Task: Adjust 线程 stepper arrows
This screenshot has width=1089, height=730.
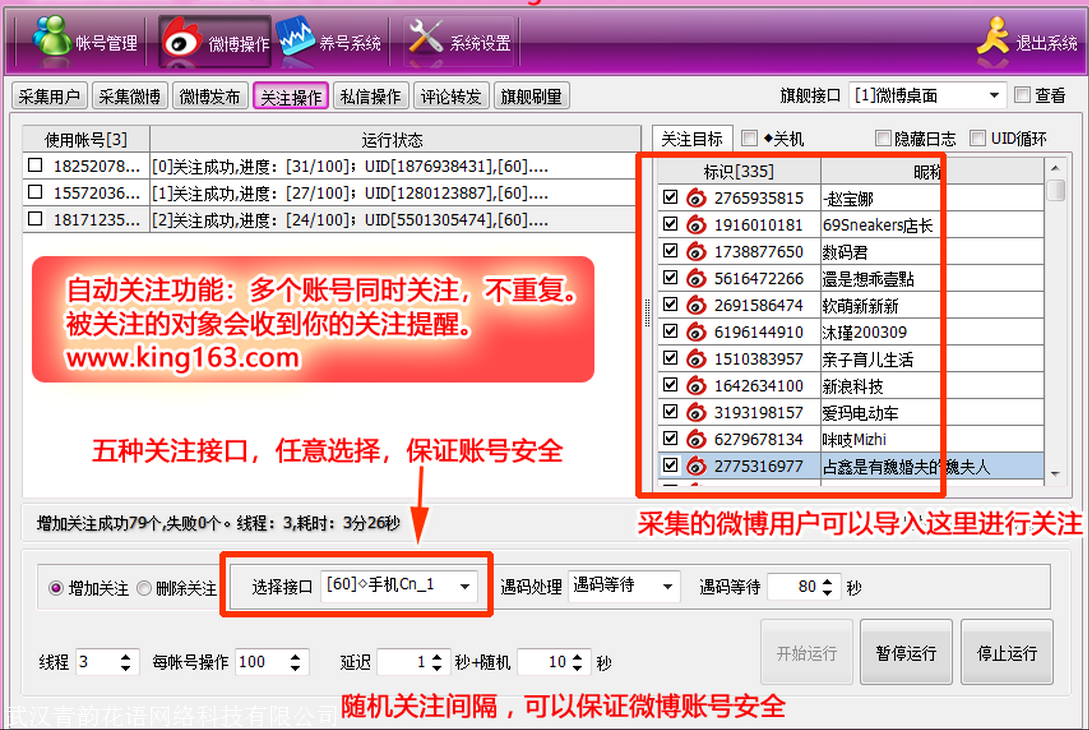Action: click(126, 663)
